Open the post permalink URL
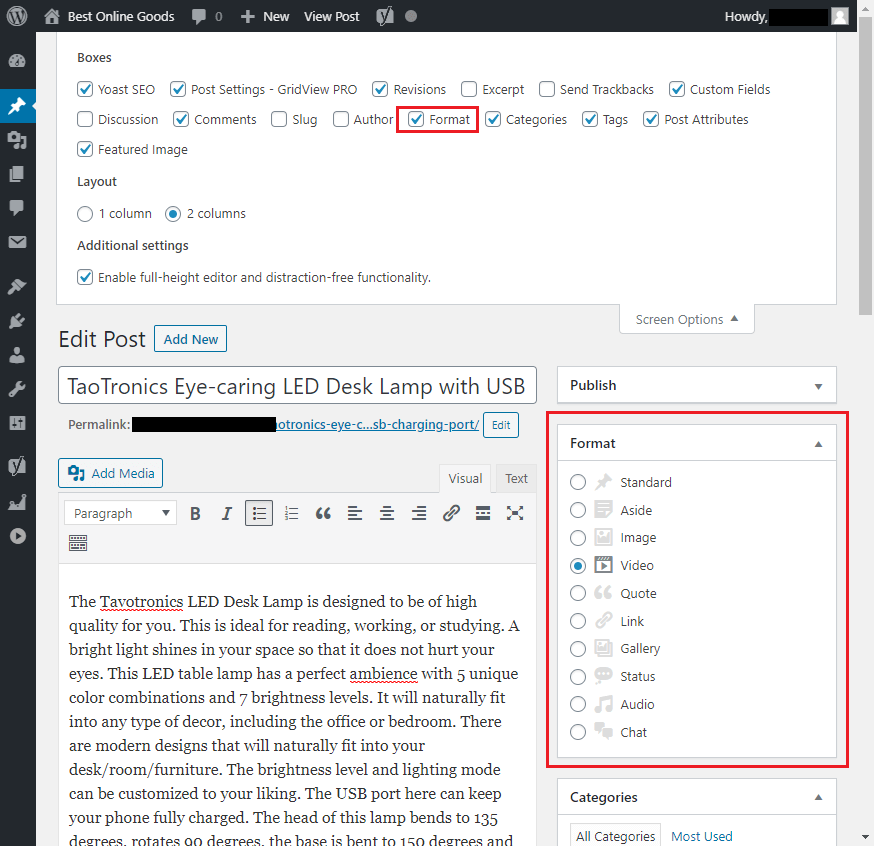 point(377,425)
